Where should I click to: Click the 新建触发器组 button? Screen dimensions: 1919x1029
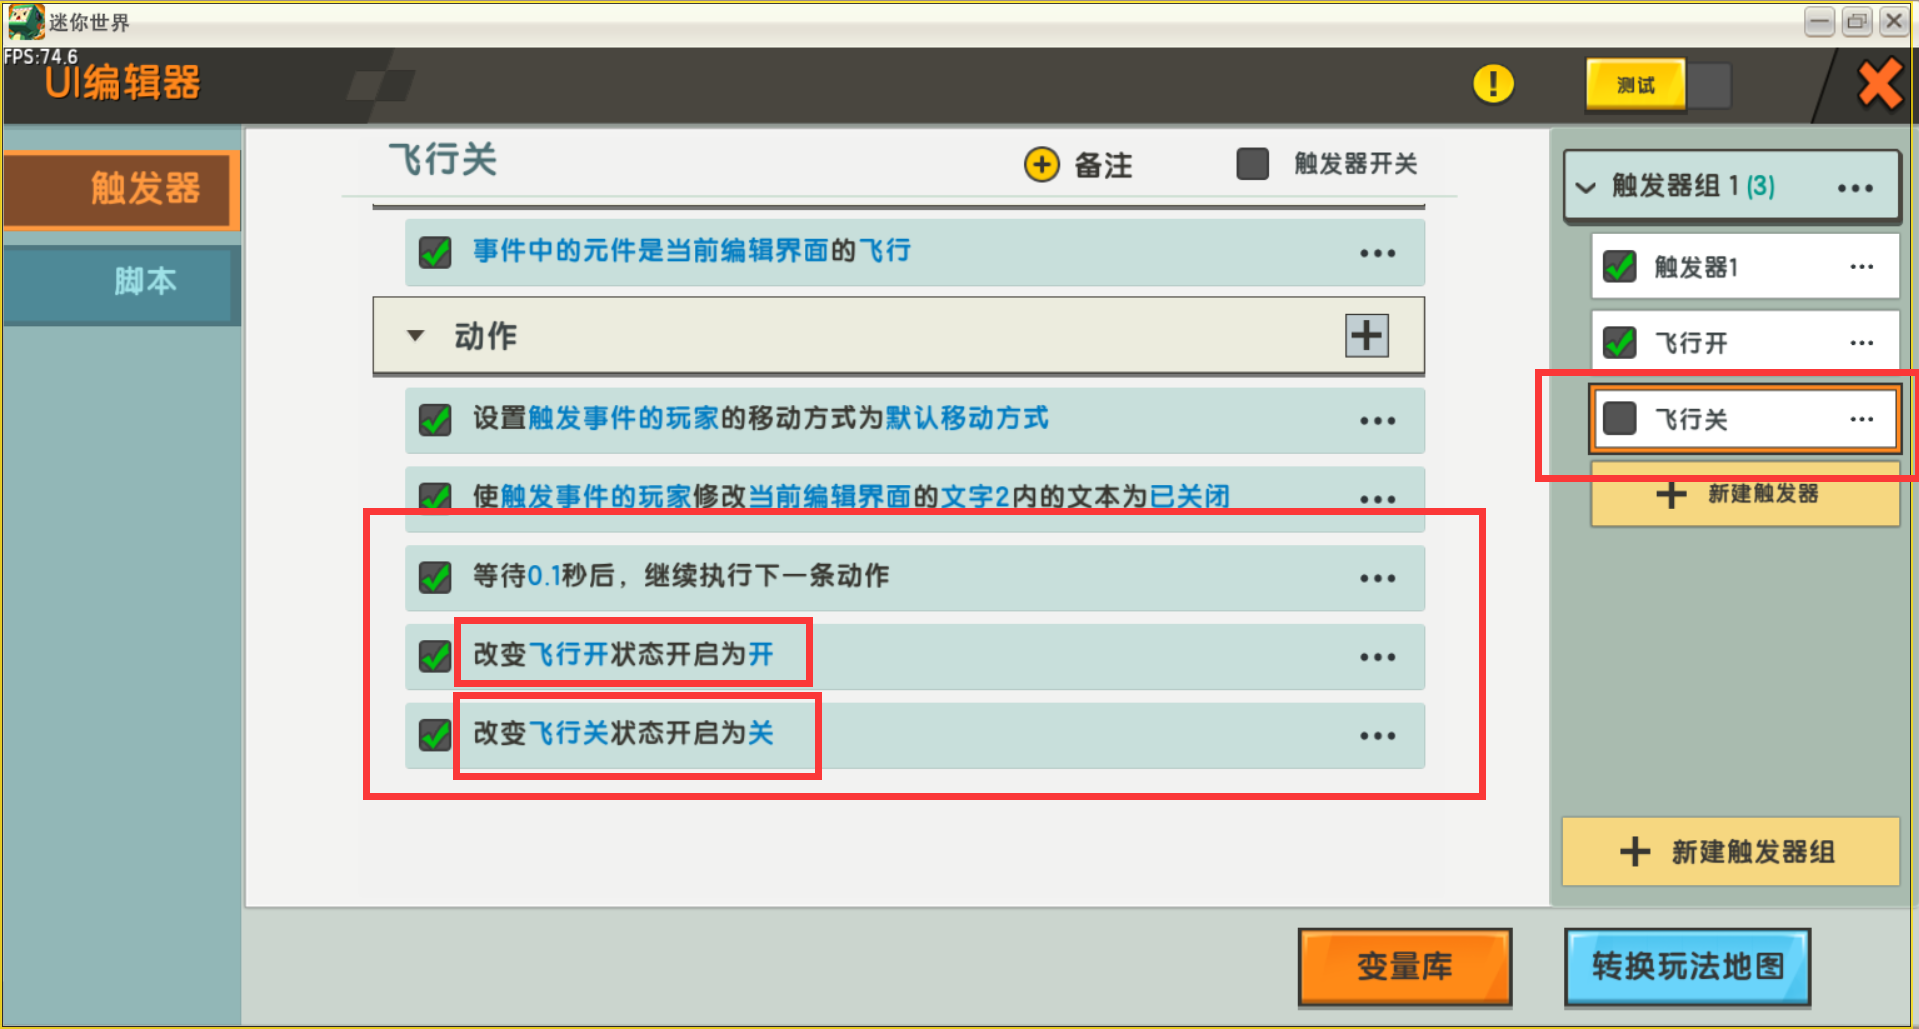pyautogui.click(x=1730, y=851)
